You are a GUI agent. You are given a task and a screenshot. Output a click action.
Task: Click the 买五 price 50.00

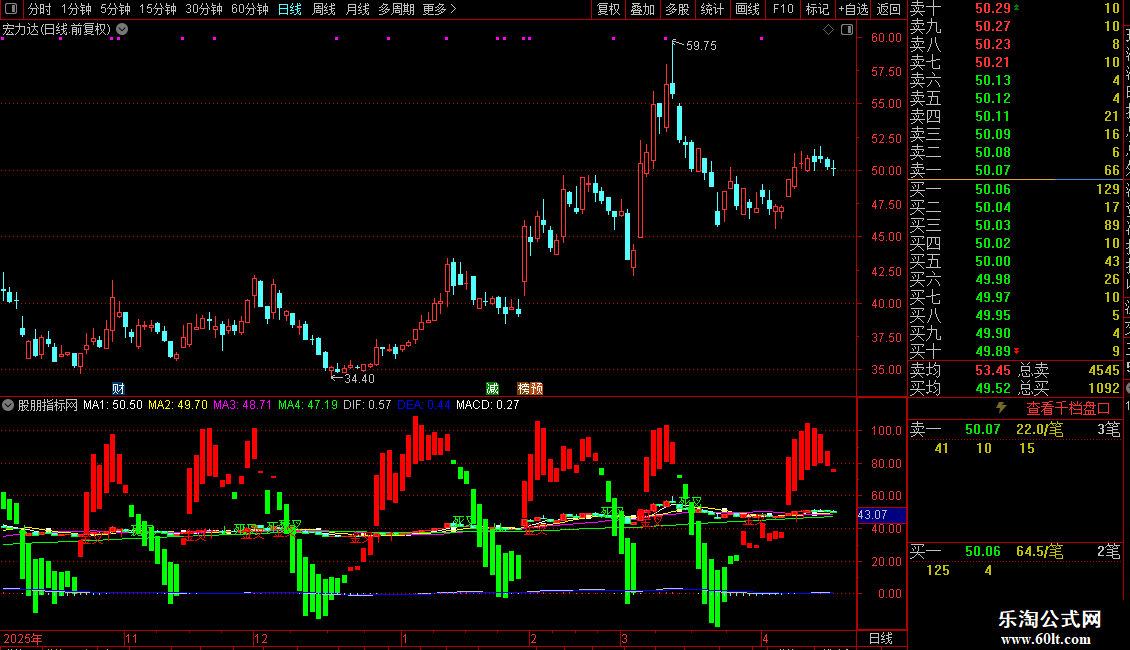(x=992, y=261)
